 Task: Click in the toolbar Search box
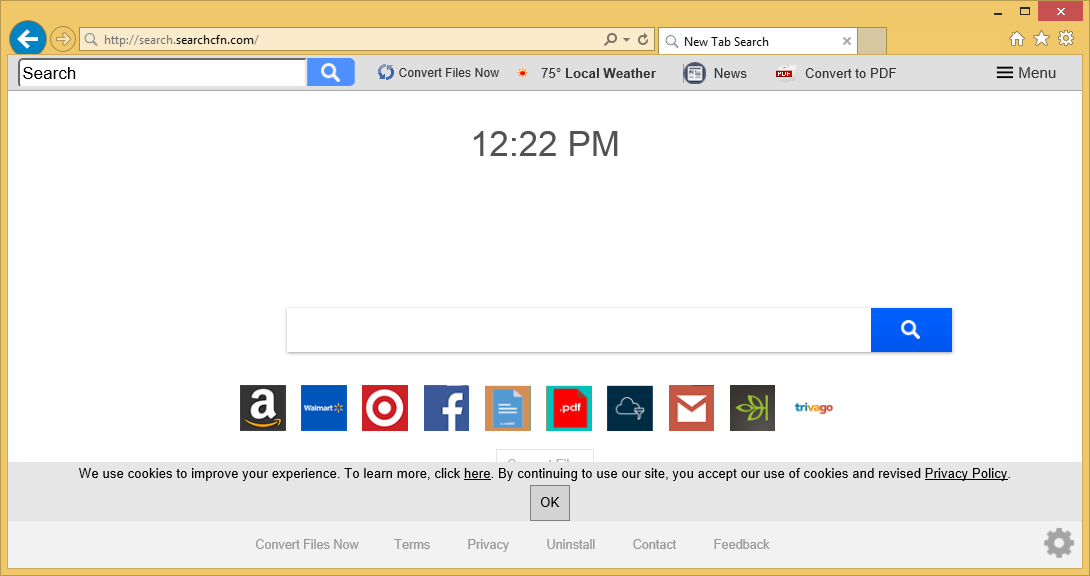163,73
